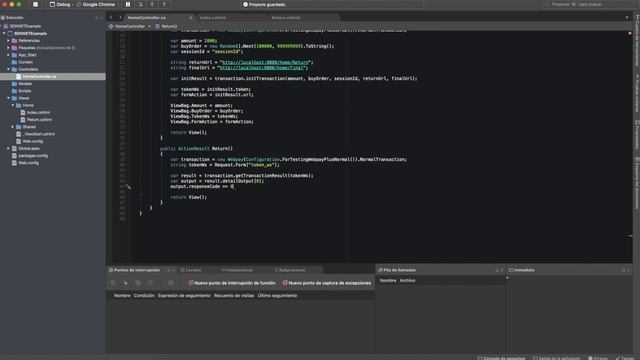Select the root-level Web.config file
The image size is (640, 360).
click(28, 163)
